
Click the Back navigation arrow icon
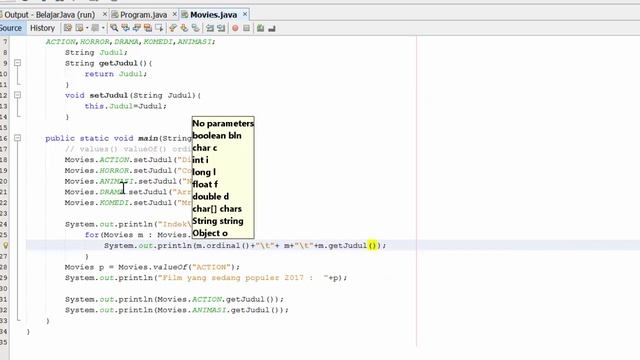click(x=80, y=28)
